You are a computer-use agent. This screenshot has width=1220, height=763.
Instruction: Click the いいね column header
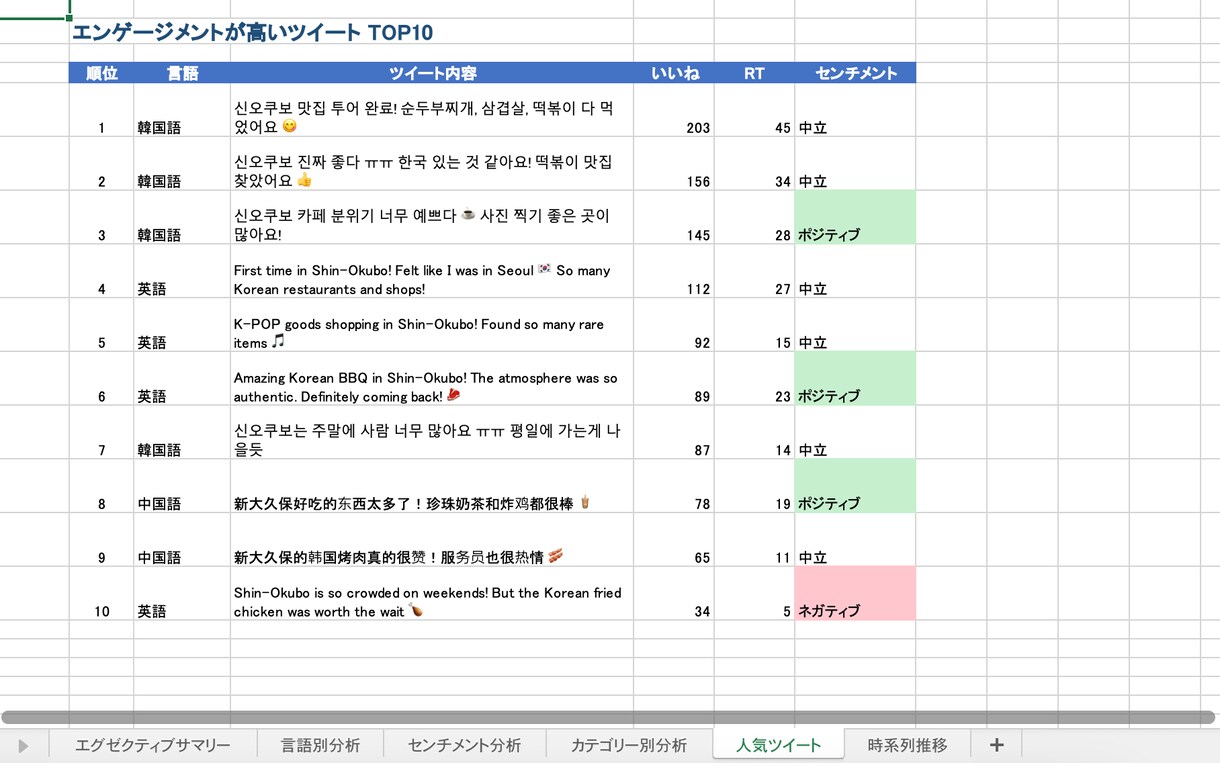[674, 73]
